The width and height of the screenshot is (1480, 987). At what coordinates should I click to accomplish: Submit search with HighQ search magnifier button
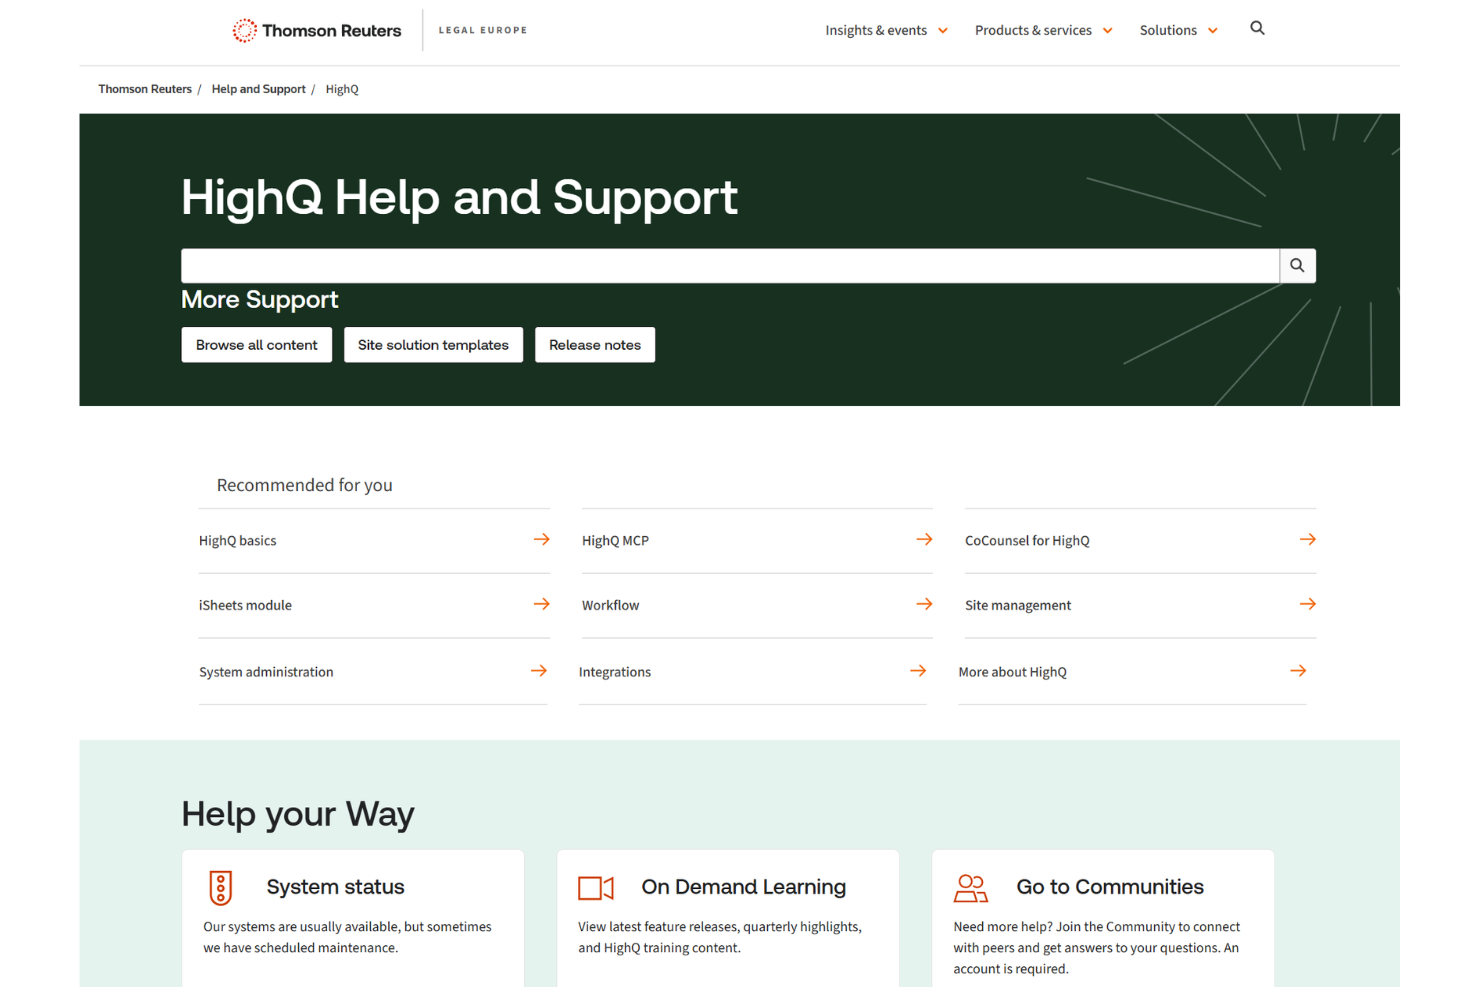1297,266
